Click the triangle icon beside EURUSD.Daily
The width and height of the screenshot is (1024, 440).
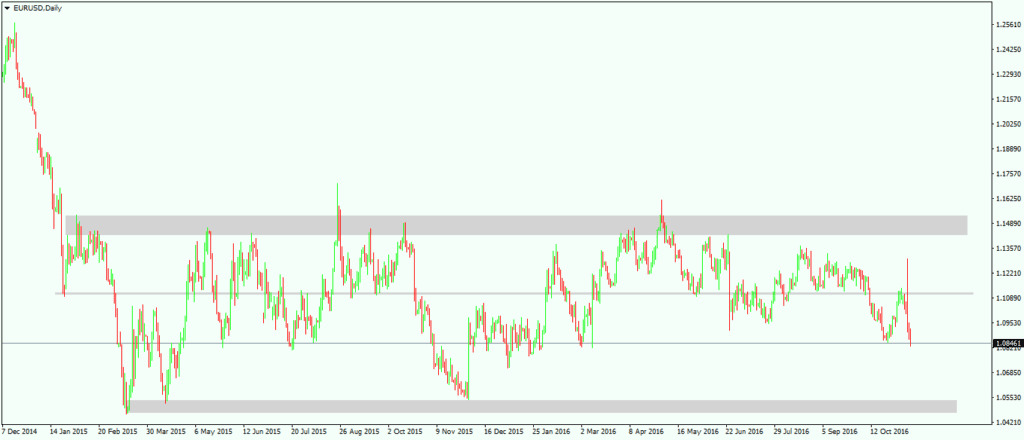(7, 8)
